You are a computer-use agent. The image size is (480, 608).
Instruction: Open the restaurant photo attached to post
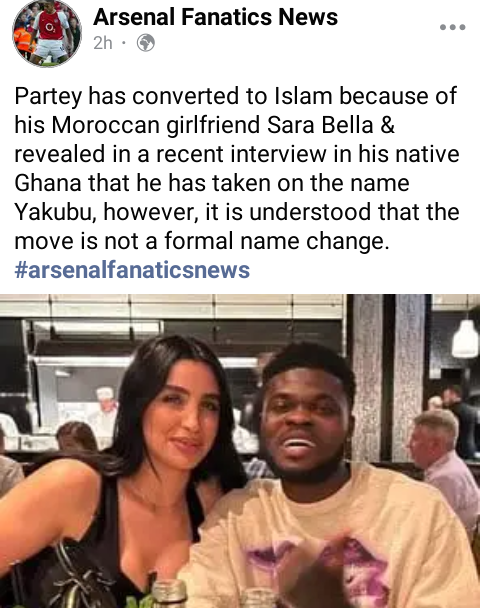(240, 451)
